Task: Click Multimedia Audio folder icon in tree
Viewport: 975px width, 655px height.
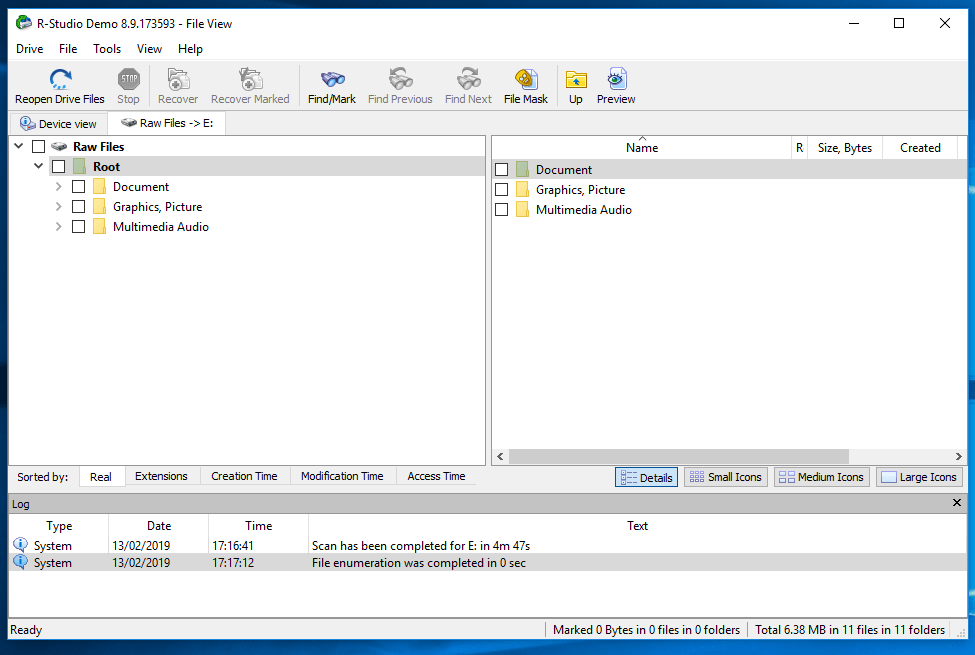Action: coord(99,226)
